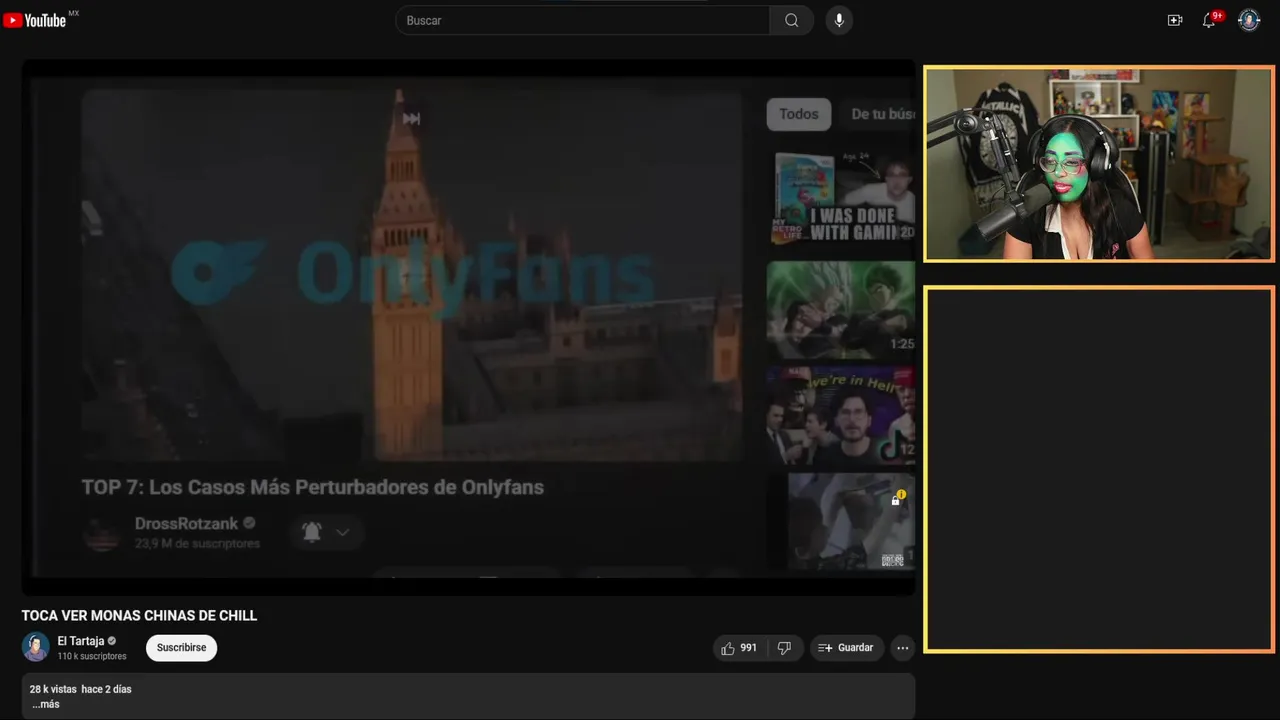Click the '28 k vistas' text

point(53,689)
